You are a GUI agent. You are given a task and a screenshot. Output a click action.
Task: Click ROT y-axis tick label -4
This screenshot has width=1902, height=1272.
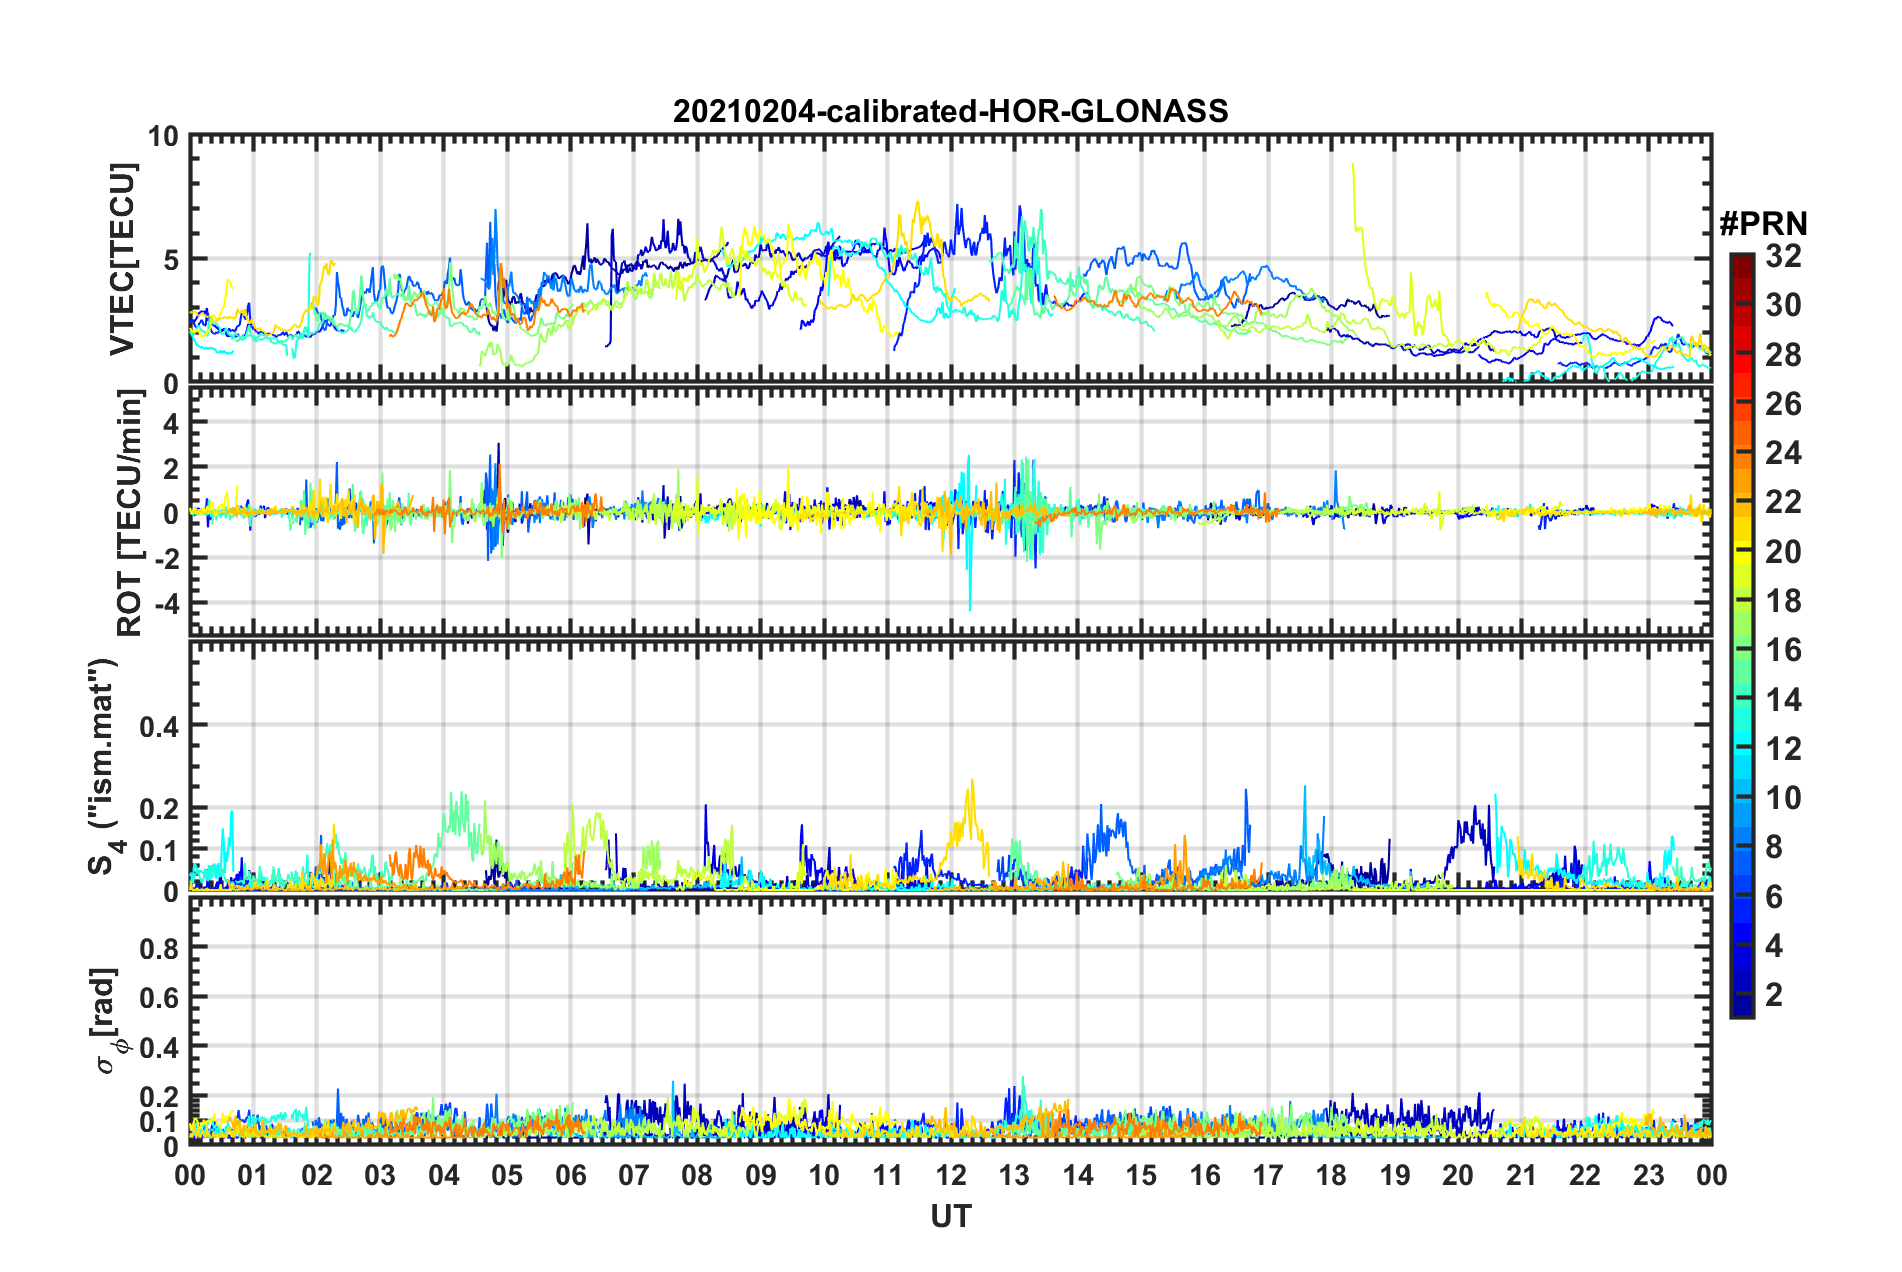click(x=167, y=604)
